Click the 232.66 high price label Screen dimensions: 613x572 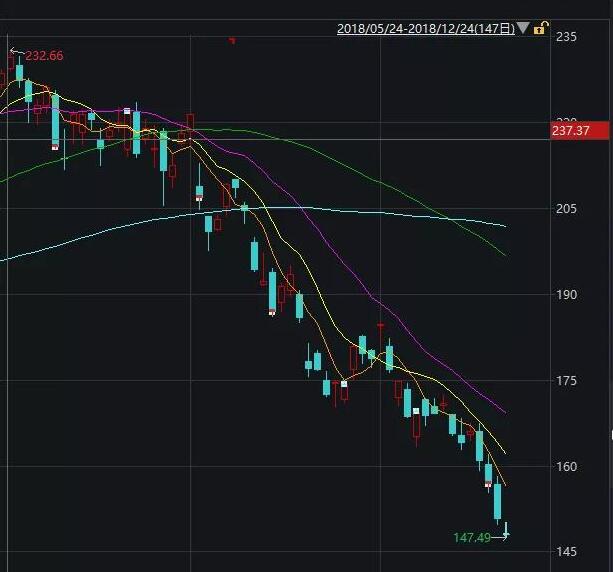[x=44, y=55]
